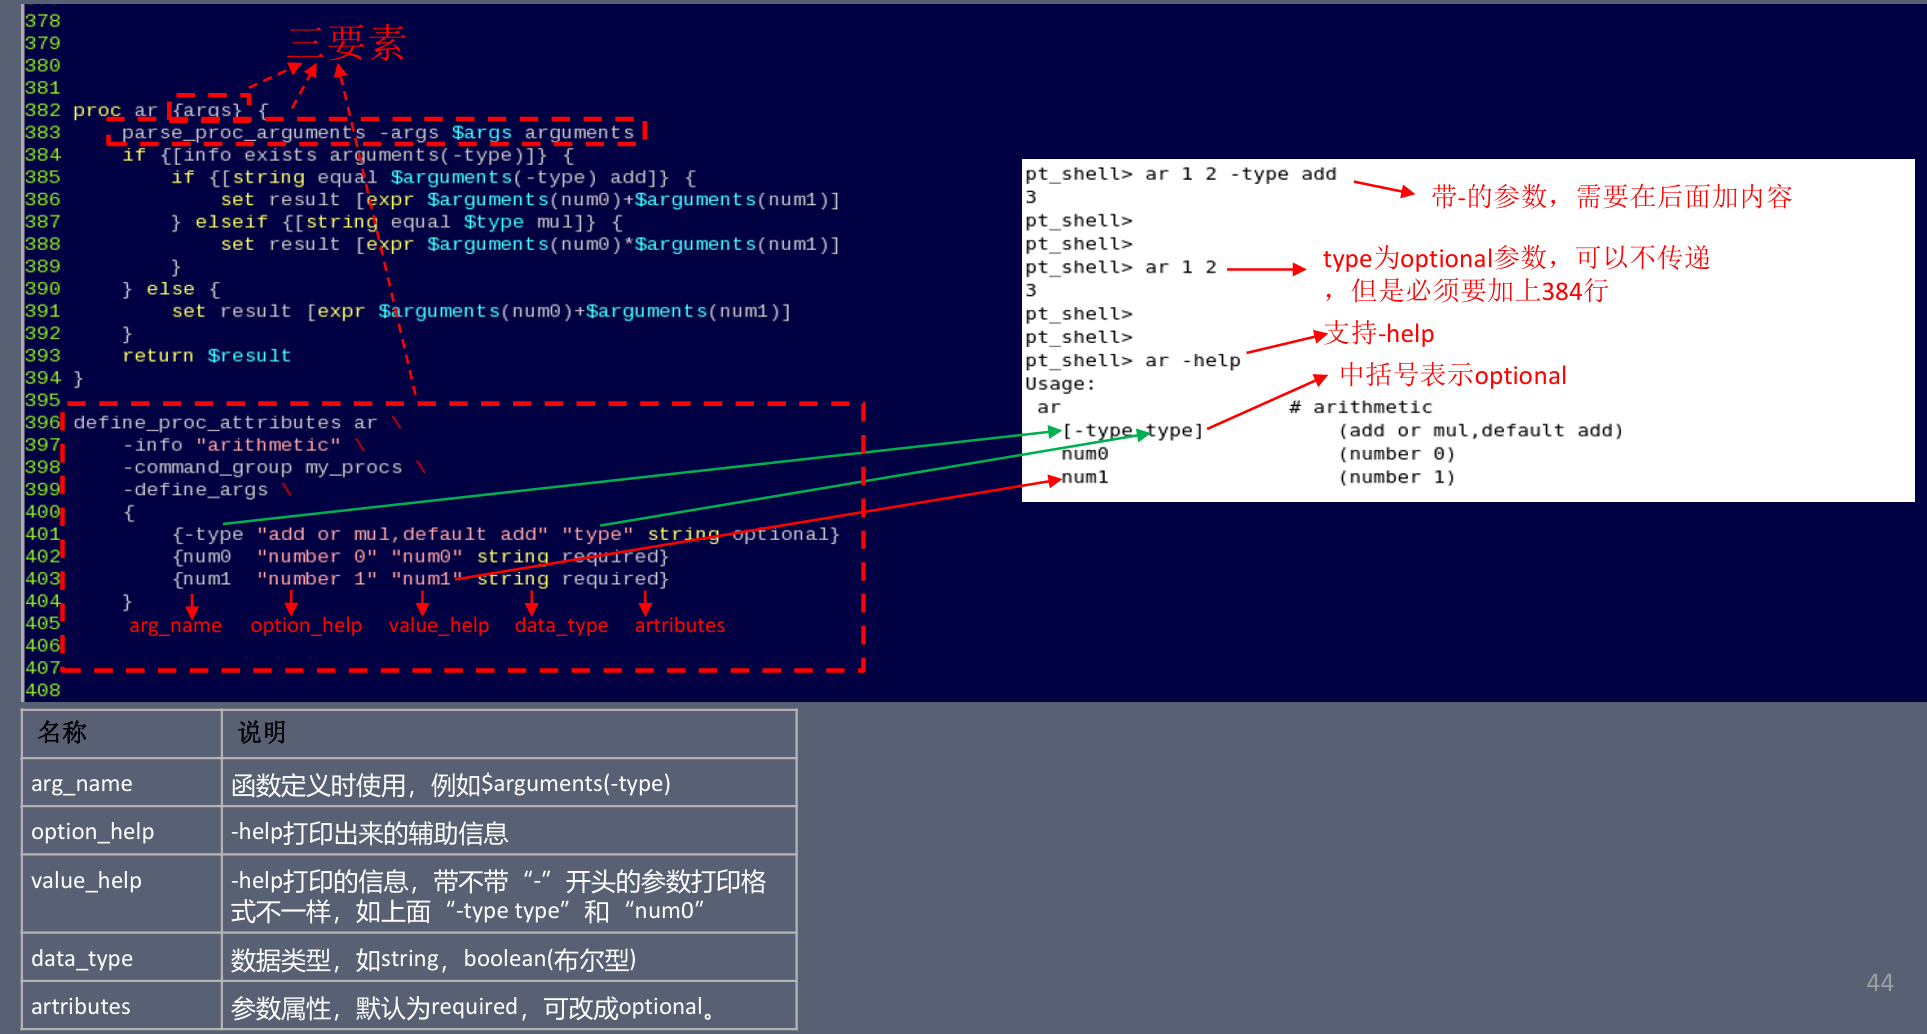Select the table cell describing -help打印出来的辅助信息
The height and width of the screenshot is (1034, 1927).
click(508, 832)
